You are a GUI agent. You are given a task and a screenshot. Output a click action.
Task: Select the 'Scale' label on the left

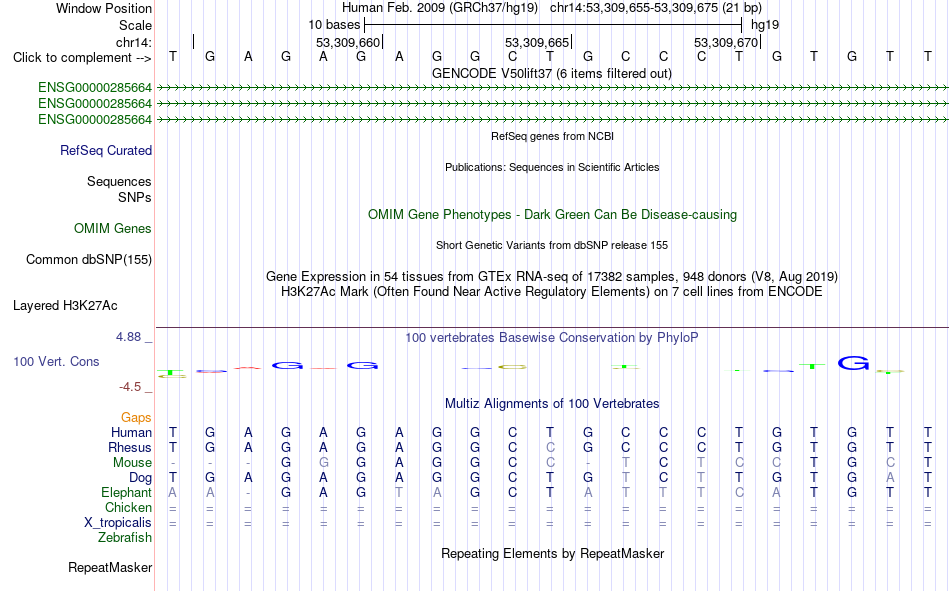135,25
